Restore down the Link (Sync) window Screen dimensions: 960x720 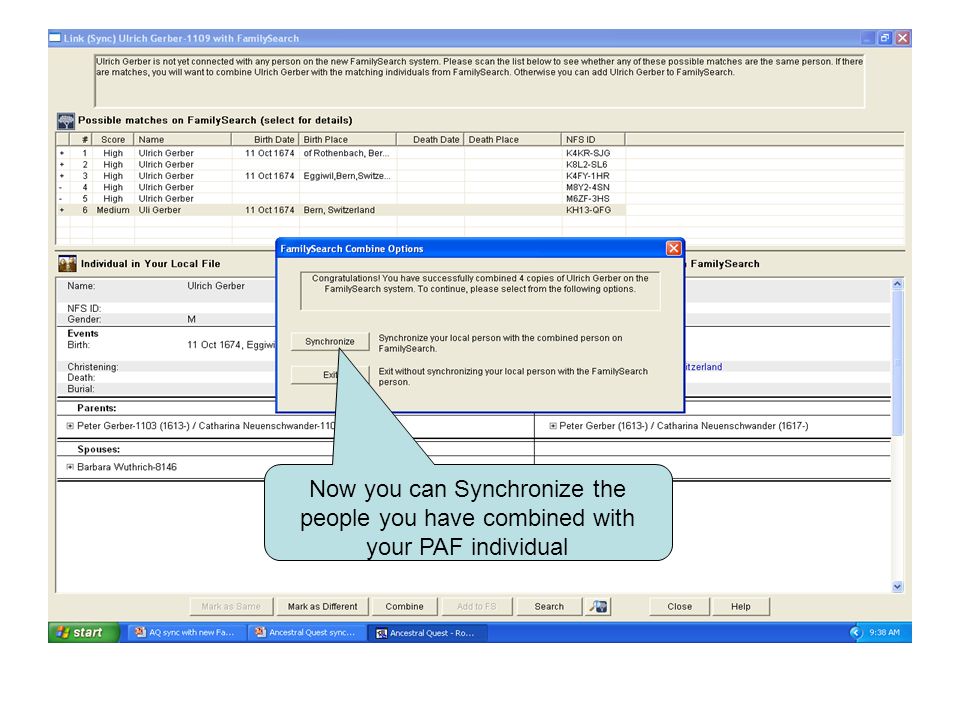coord(885,38)
